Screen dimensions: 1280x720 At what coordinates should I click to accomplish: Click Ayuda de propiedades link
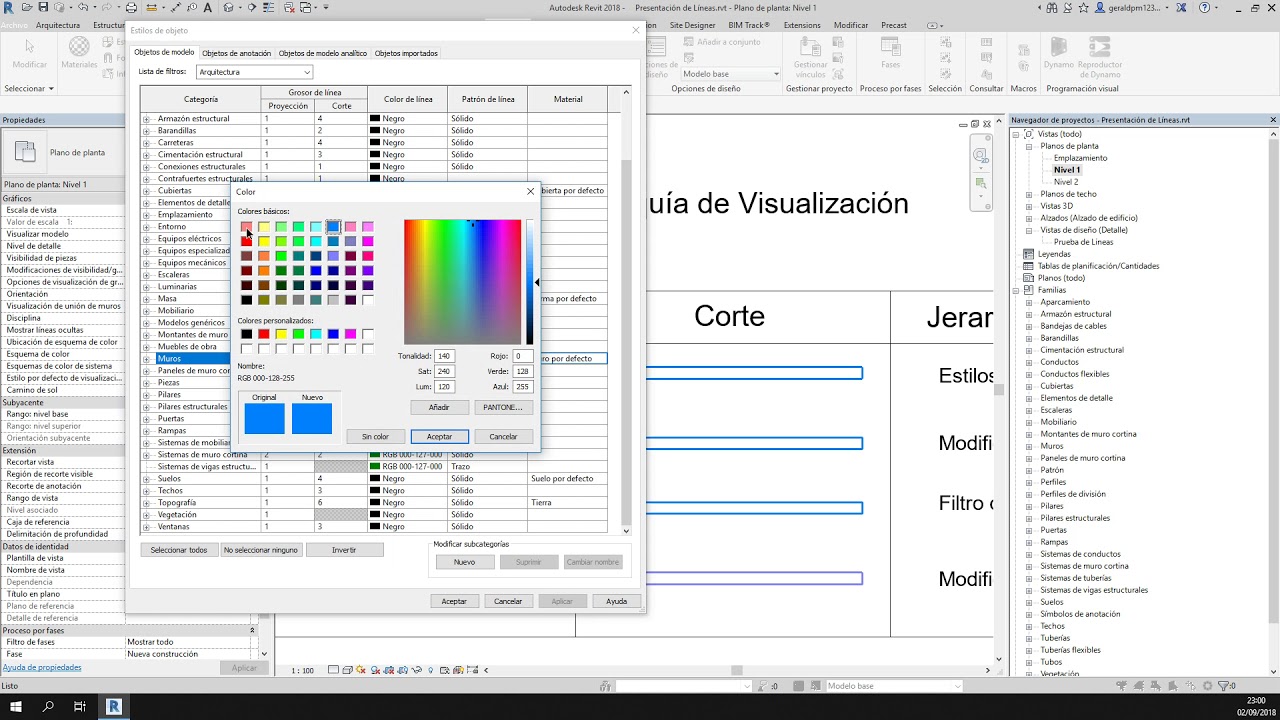[42, 667]
